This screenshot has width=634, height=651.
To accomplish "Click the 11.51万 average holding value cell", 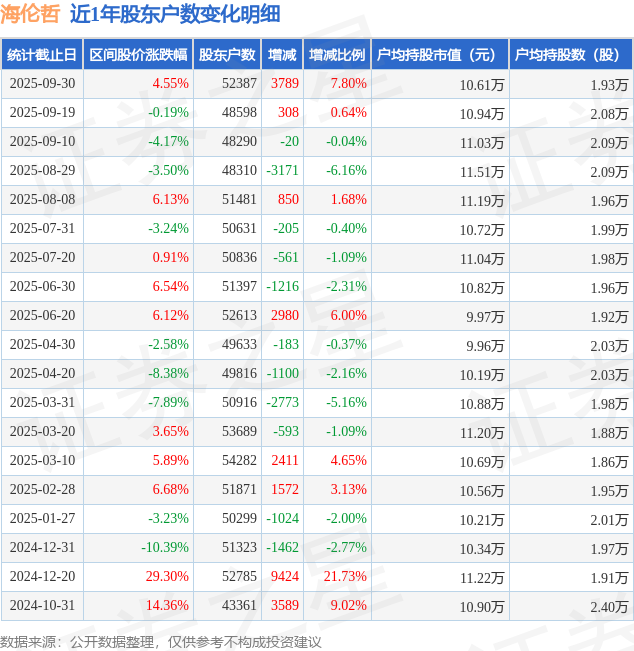I will tap(481, 171).
